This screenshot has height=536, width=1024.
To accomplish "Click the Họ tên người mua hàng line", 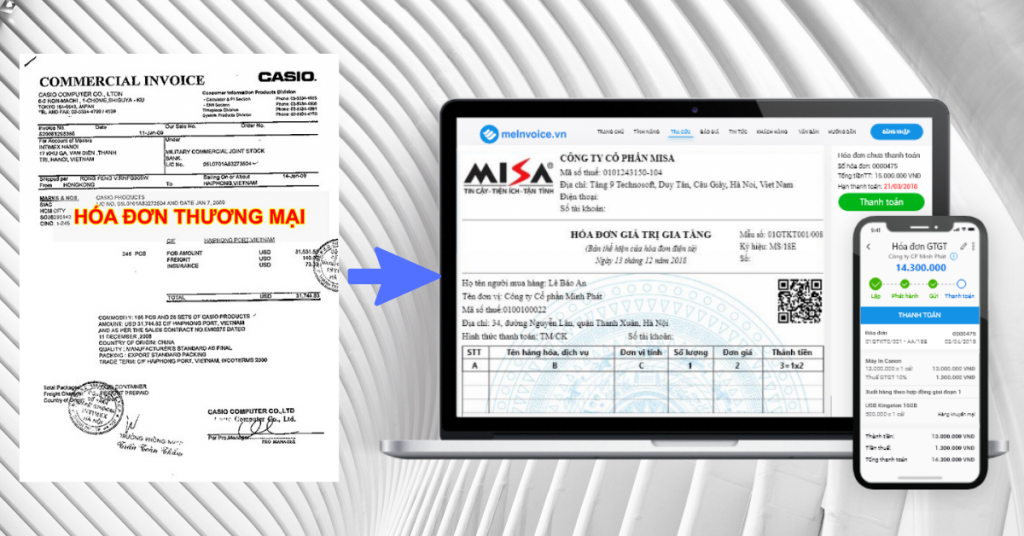I will [524, 283].
